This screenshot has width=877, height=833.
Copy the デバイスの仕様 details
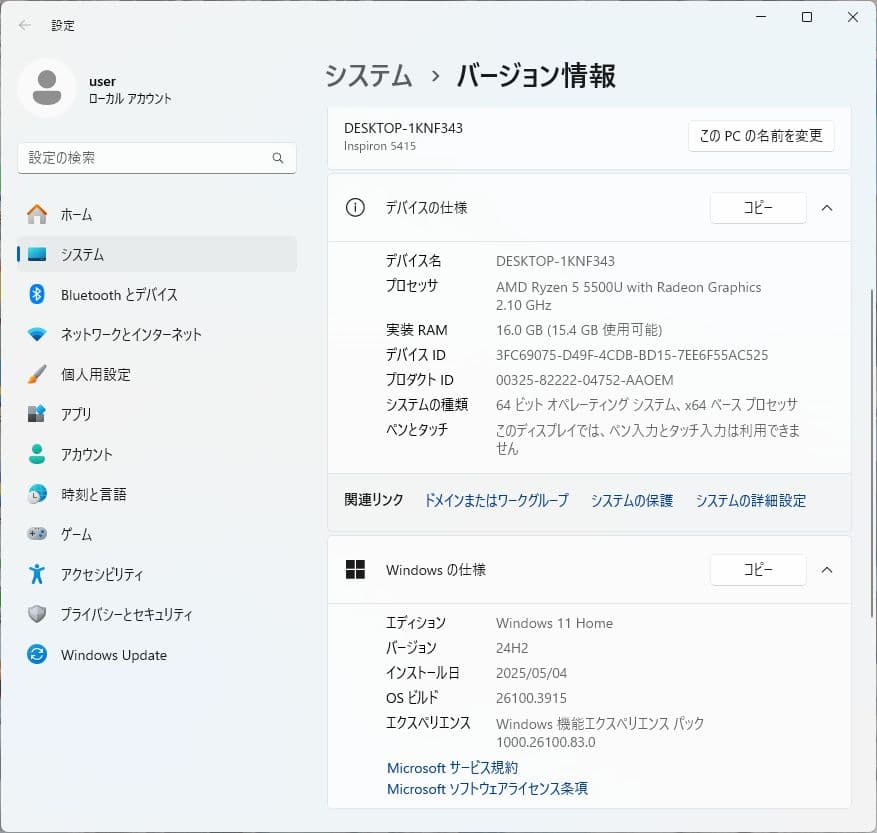click(x=758, y=208)
